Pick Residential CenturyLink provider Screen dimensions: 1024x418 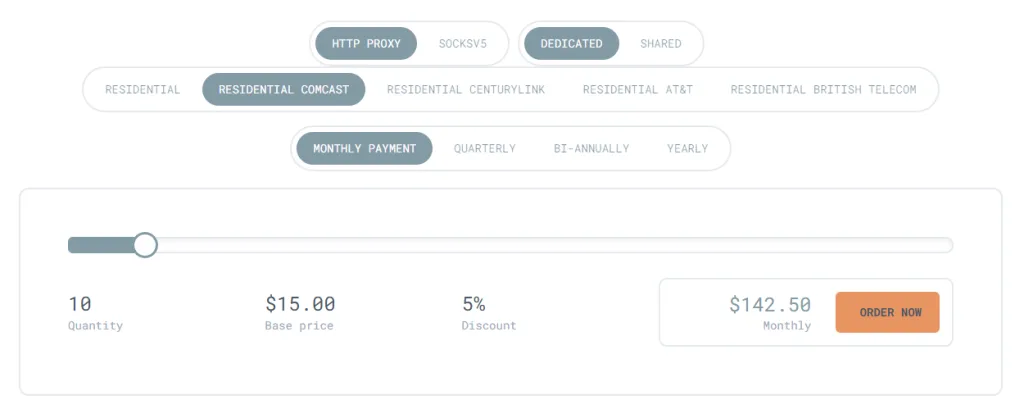[x=466, y=90]
